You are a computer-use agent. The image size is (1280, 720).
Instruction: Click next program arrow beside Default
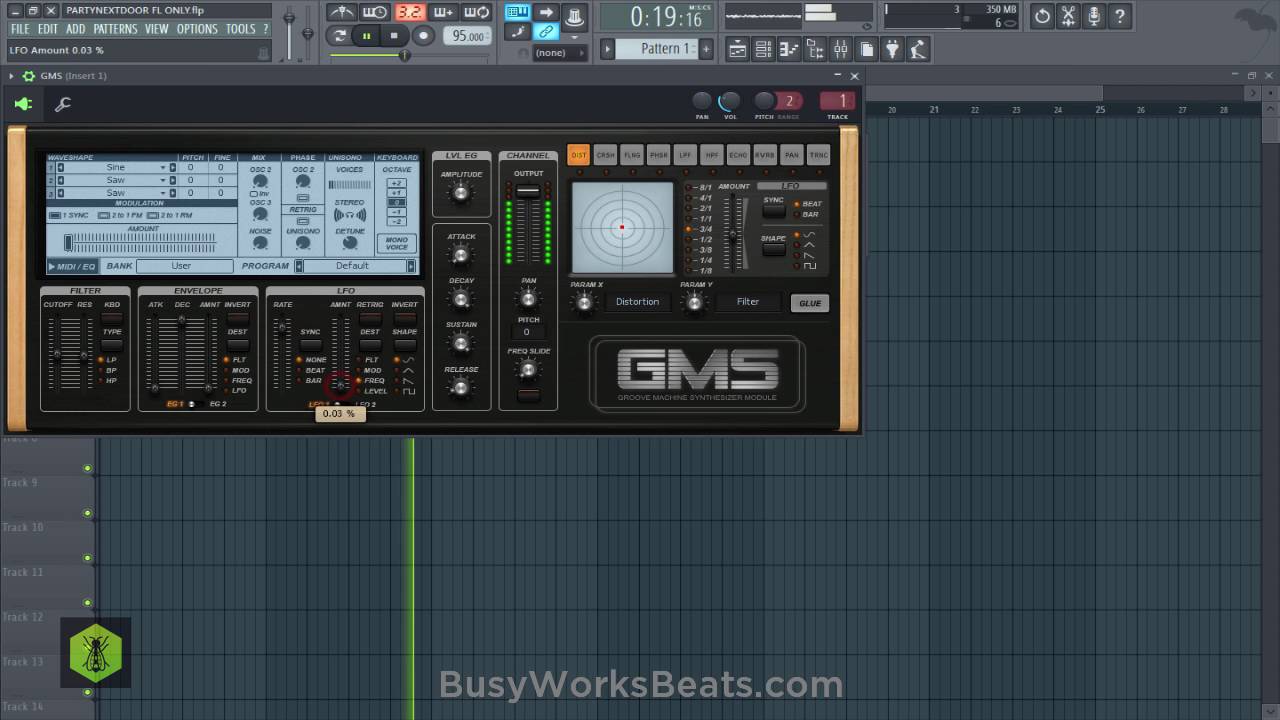click(x=410, y=266)
